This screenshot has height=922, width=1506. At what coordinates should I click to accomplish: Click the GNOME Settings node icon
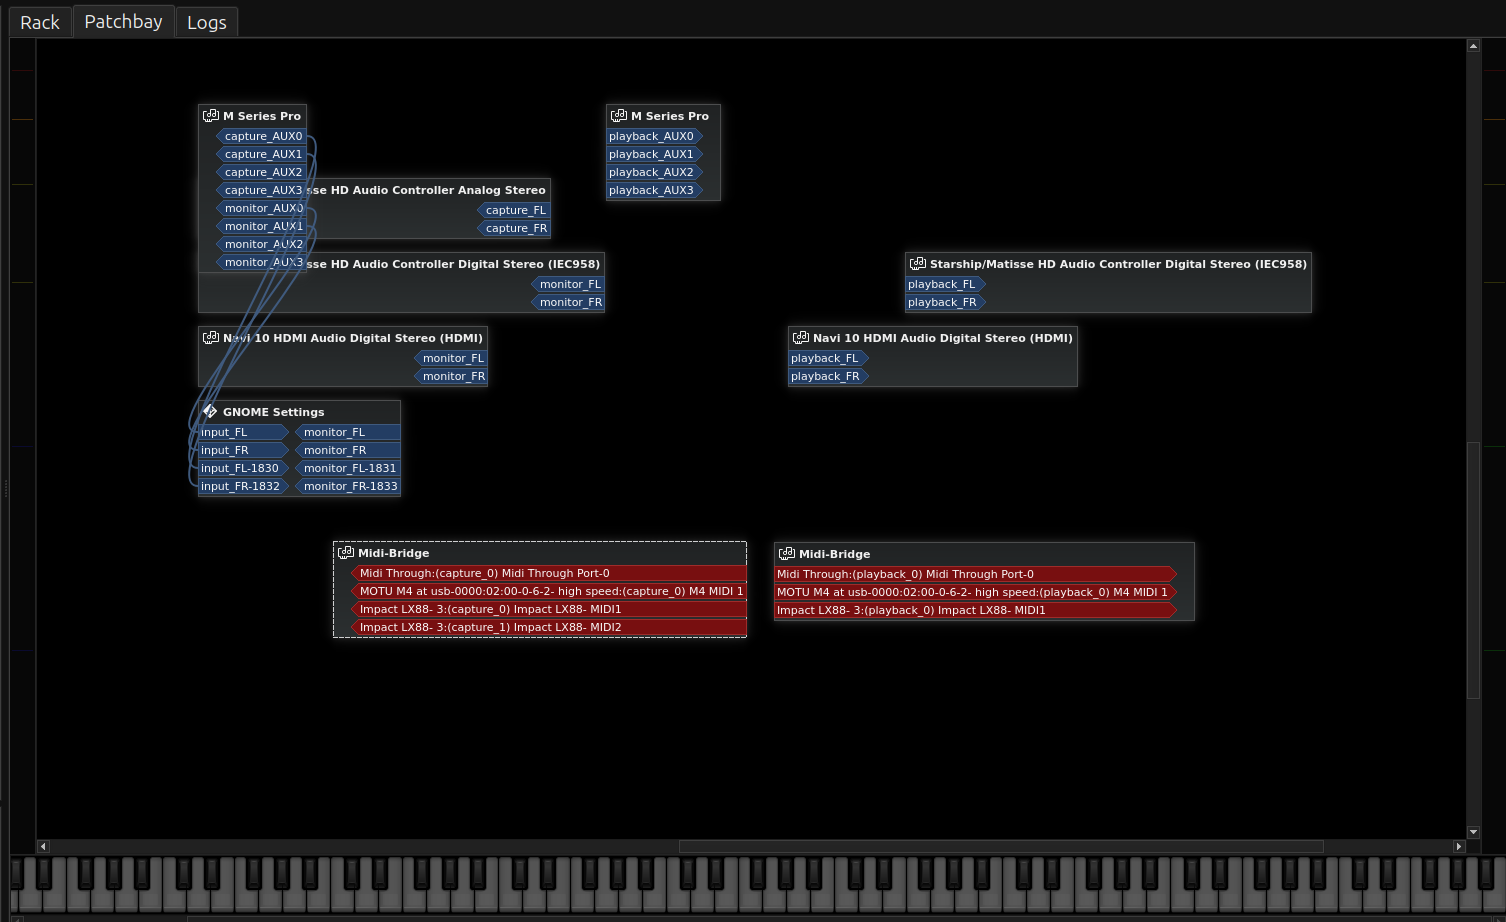[x=210, y=411]
